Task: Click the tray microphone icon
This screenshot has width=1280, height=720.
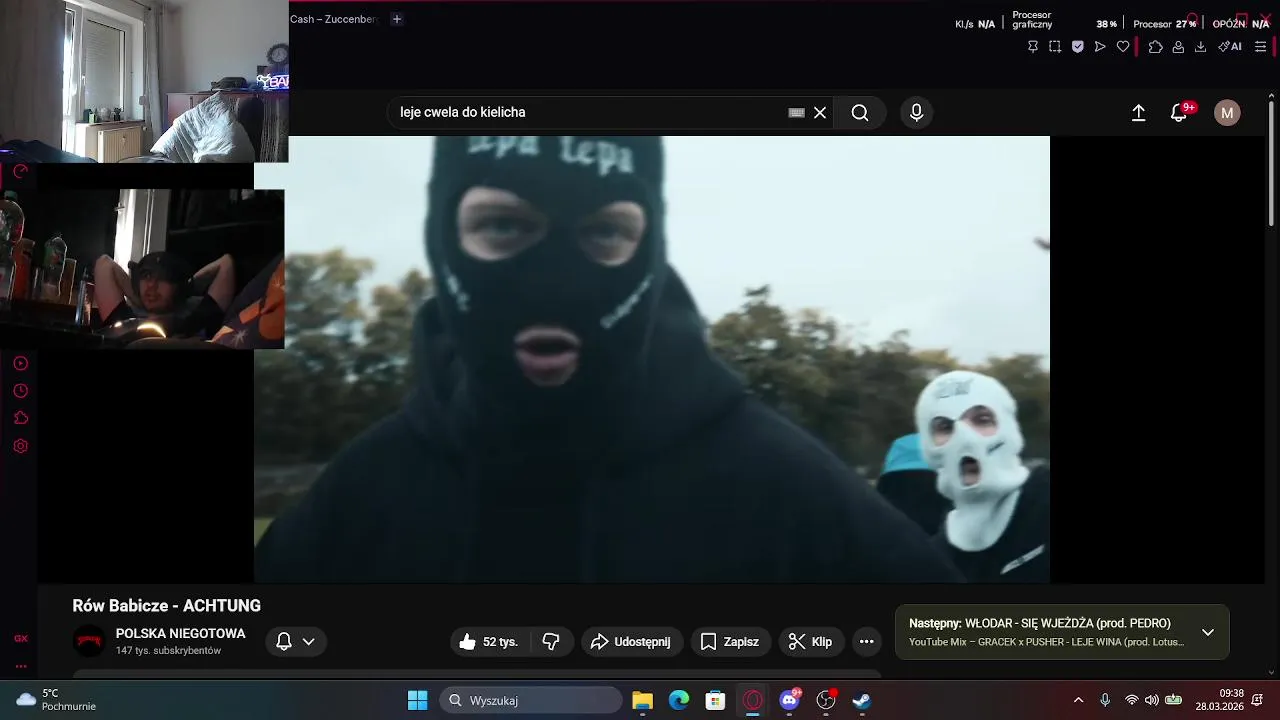Action: click(x=1105, y=700)
